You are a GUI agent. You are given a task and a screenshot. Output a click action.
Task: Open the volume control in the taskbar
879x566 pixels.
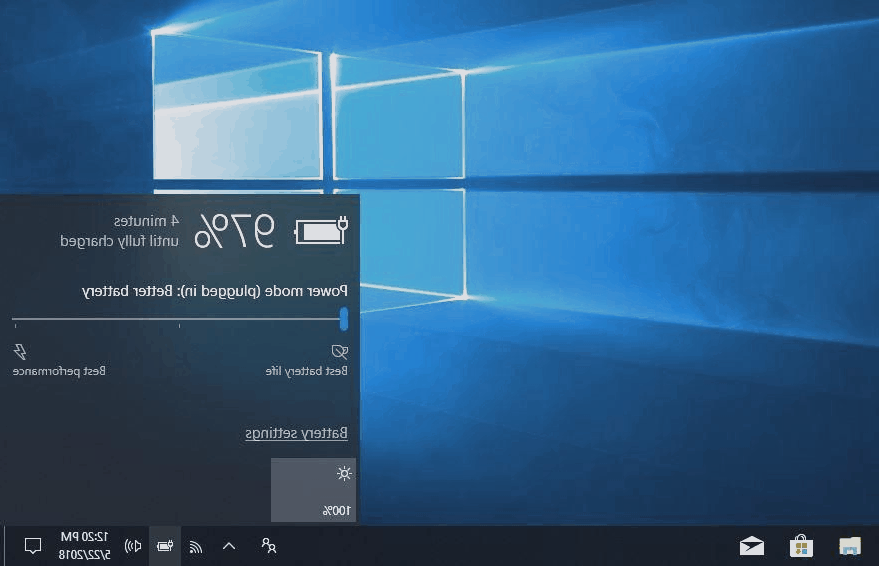pos(133,546)
